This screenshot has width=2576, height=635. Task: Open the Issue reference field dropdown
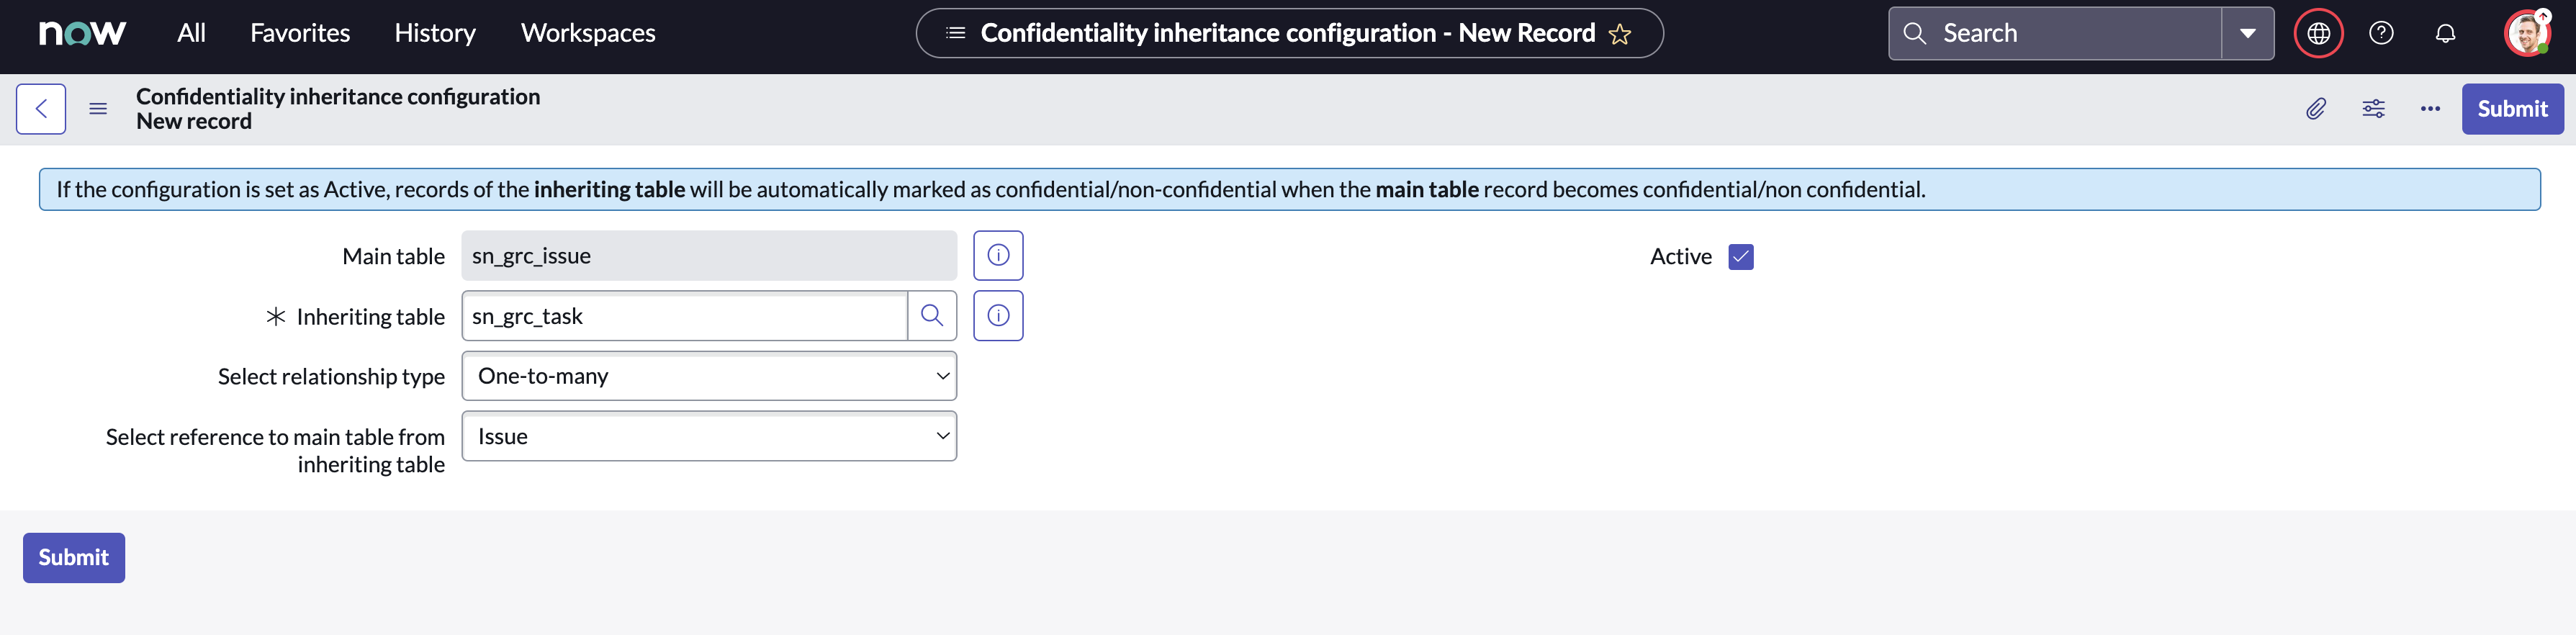709,436
